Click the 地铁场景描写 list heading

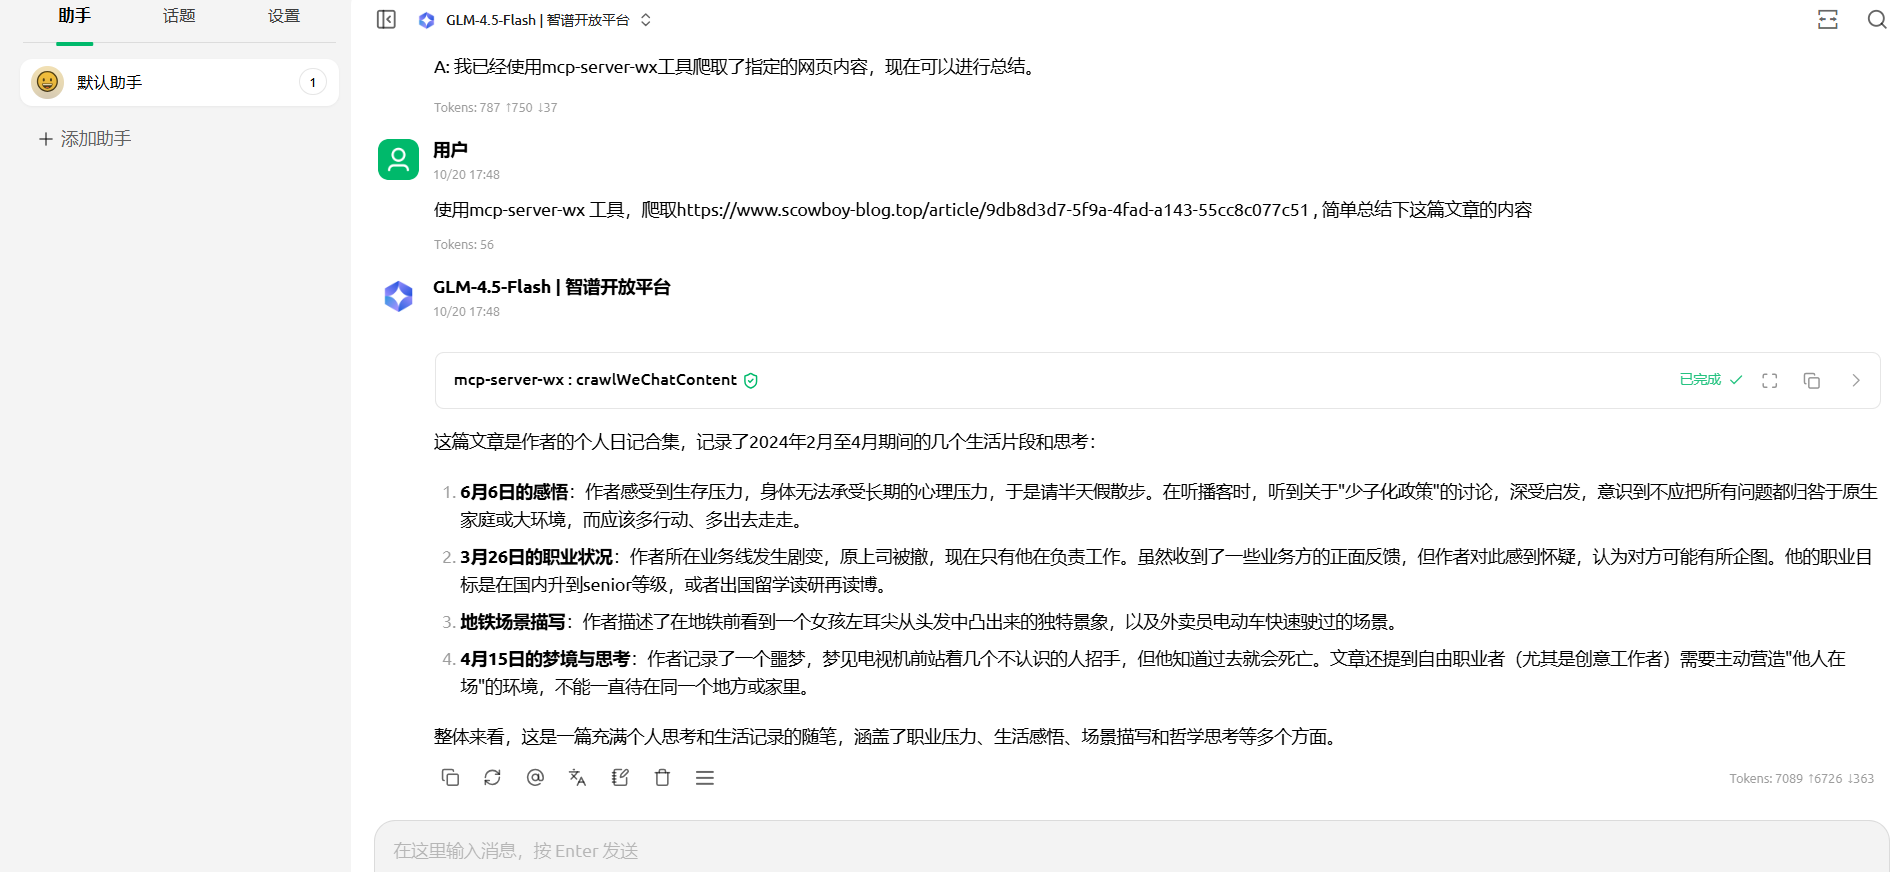(x=513, y=622)
